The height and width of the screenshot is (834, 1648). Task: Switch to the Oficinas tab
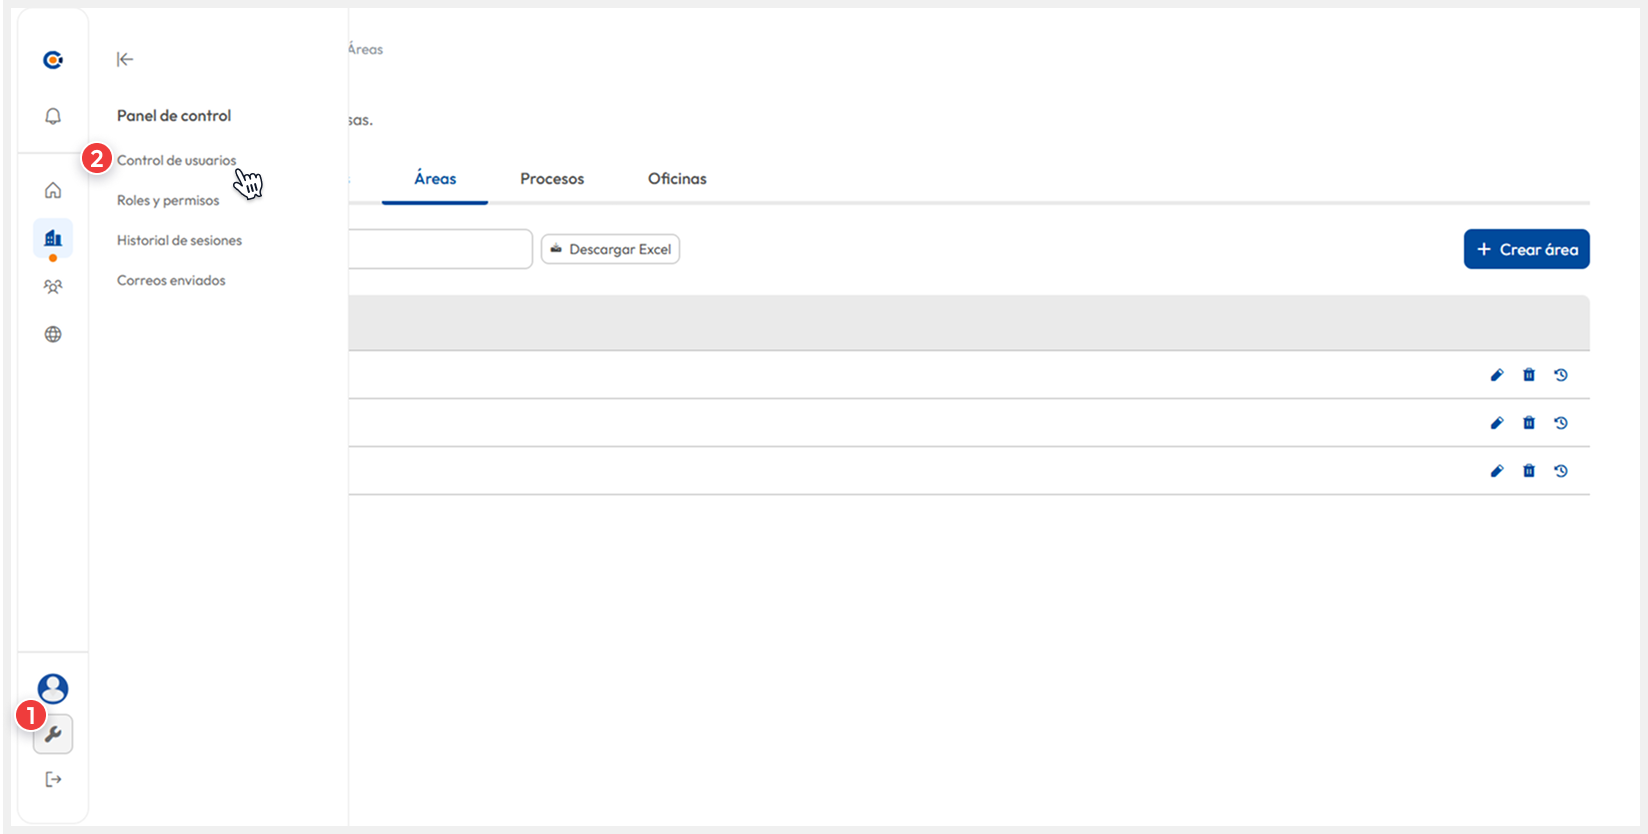(x=677, y=179)
